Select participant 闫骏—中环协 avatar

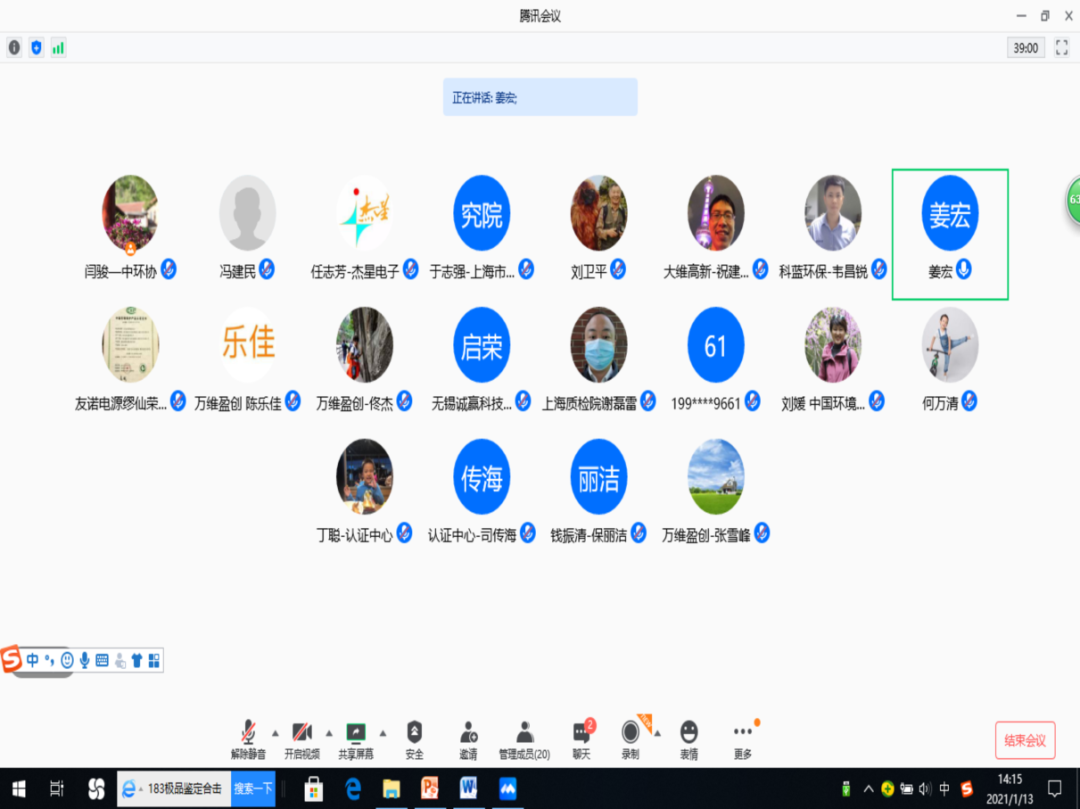[130, 213]
